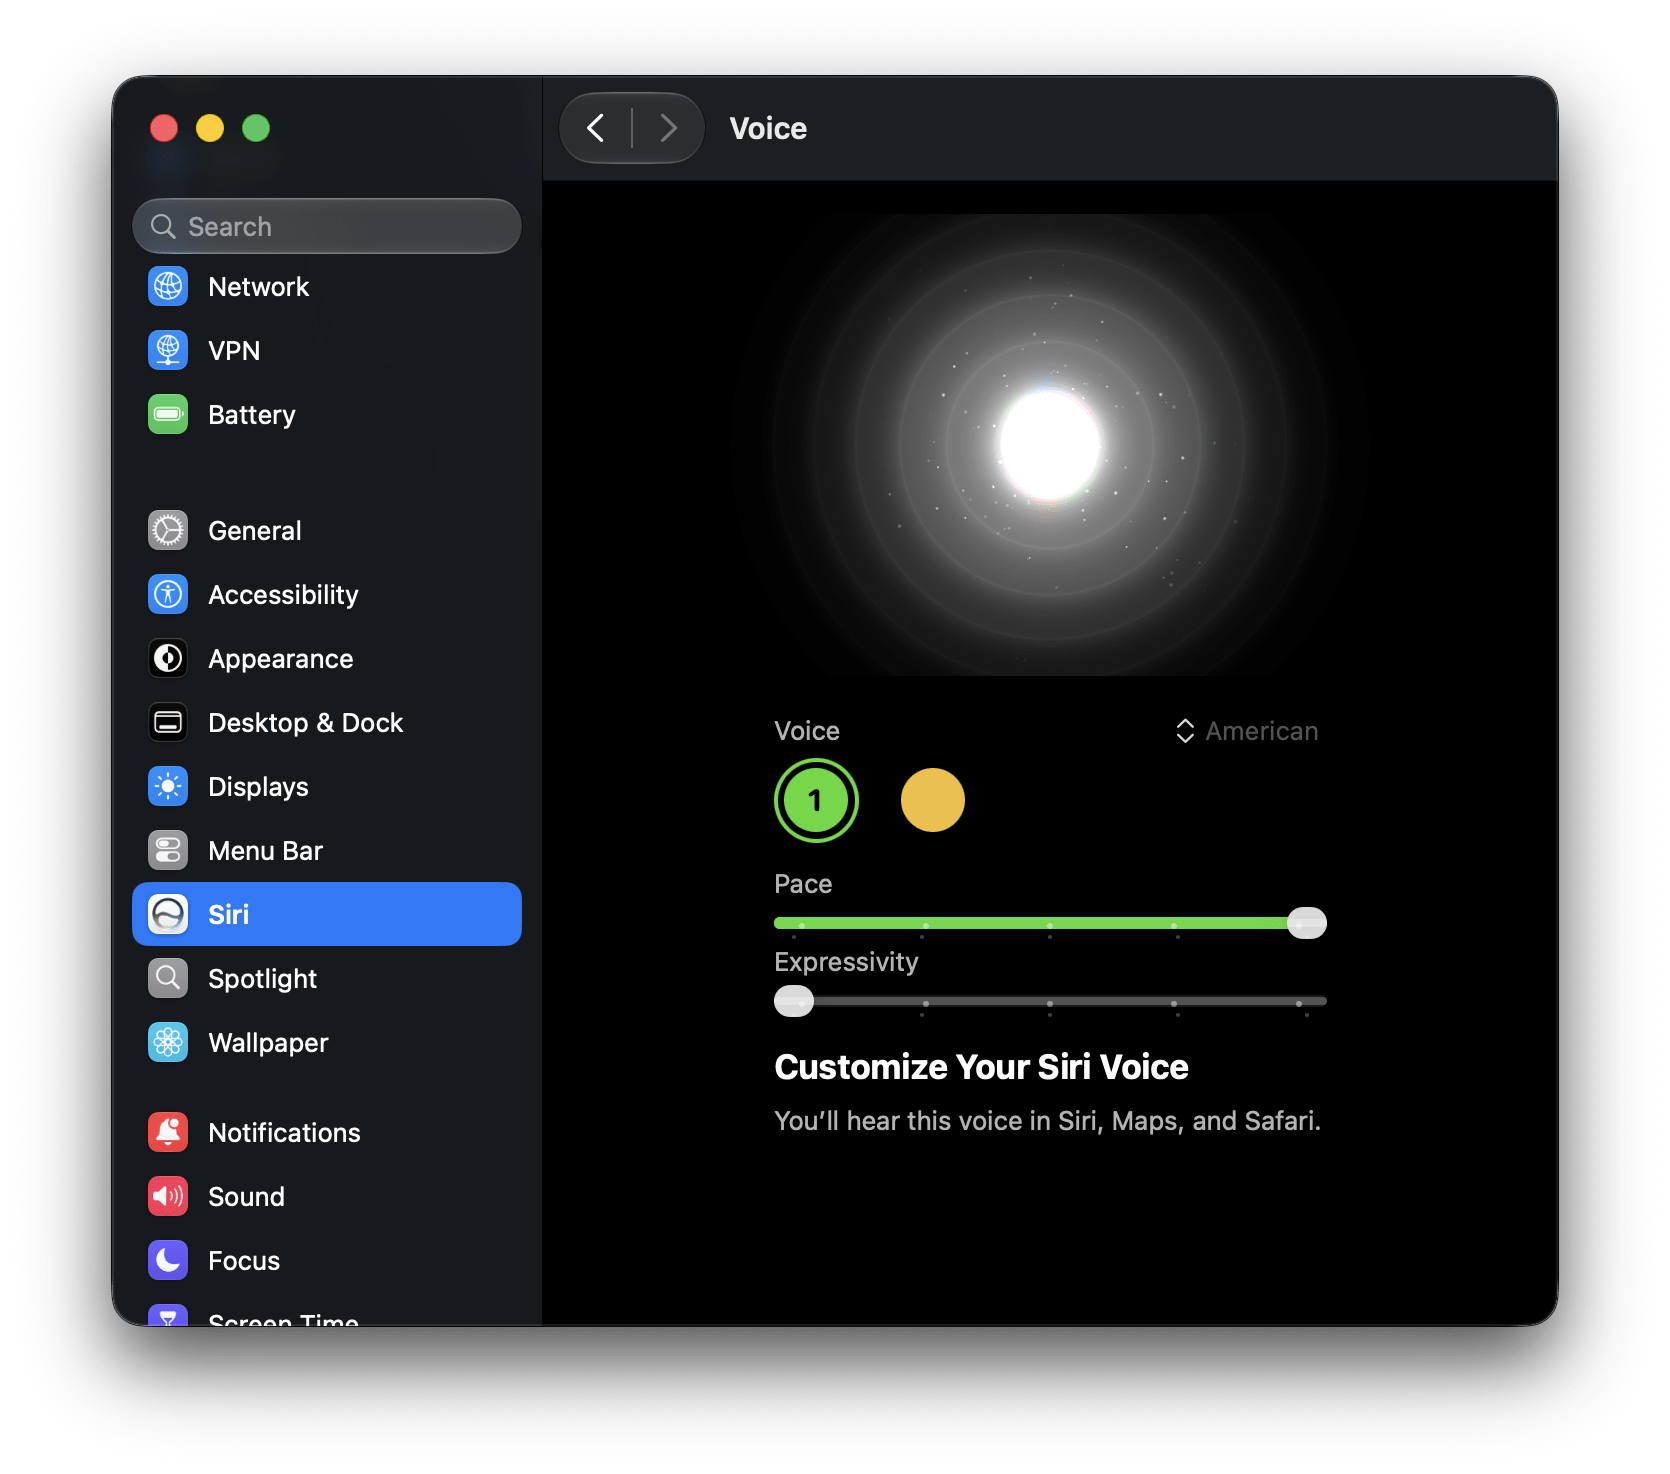Click in the Search field
This screenshot has height=1474, width=1670.
click(x=327, y=227)
